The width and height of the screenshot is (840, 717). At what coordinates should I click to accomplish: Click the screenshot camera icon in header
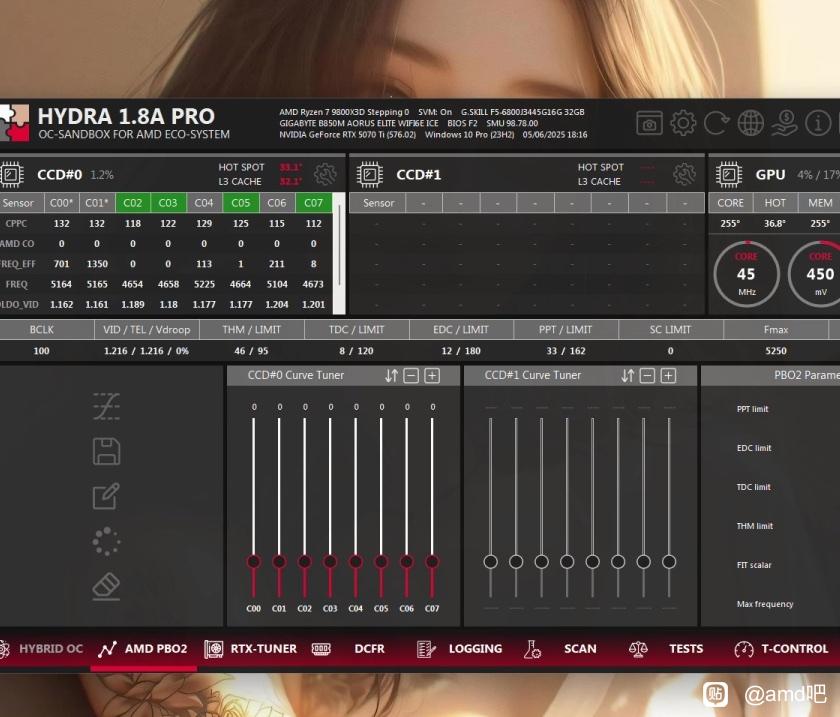click(x=649, y=123)
